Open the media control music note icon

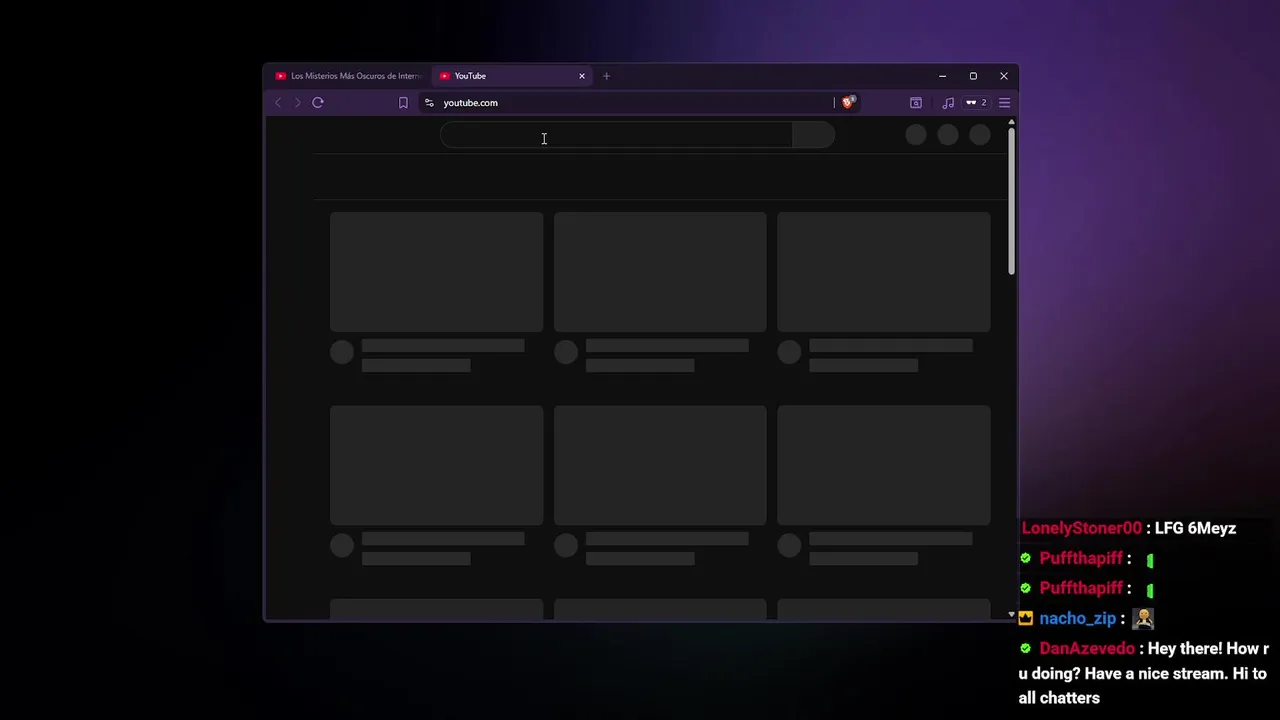[948, 102]
